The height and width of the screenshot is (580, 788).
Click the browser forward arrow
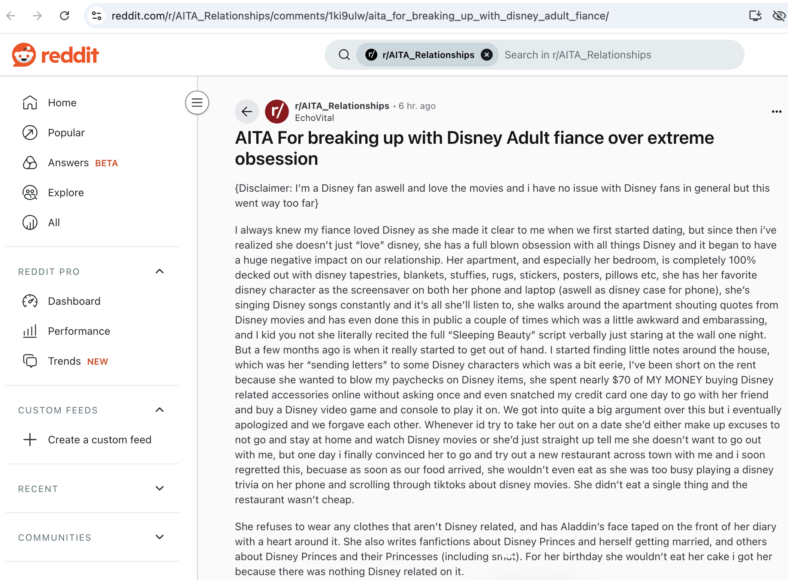37,16
